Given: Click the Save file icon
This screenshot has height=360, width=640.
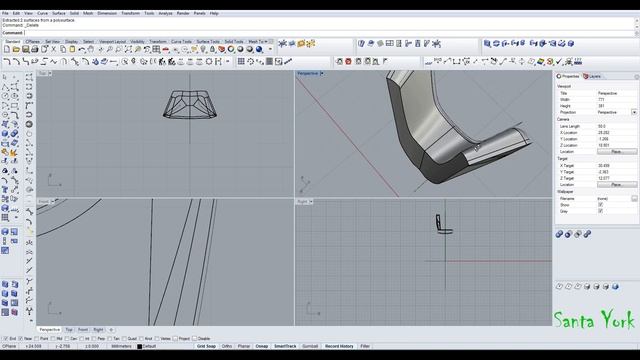Looking at the screenshot, I should coord(25,49).
